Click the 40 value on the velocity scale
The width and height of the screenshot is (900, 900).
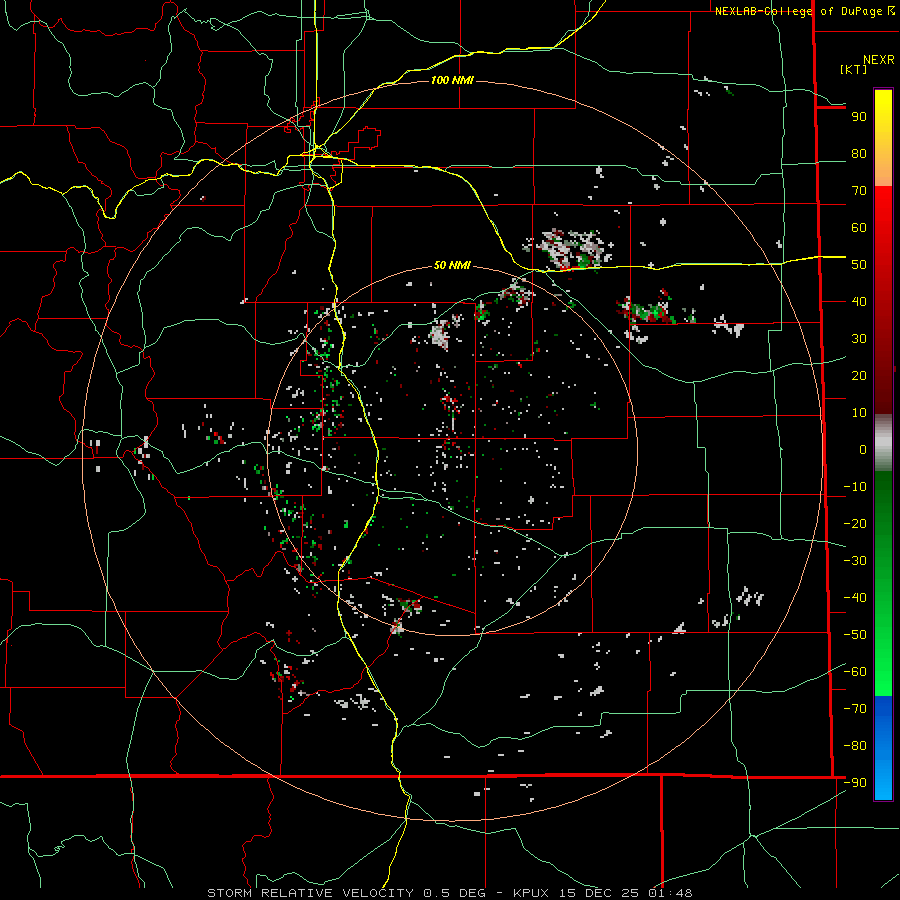coord(859,302)
